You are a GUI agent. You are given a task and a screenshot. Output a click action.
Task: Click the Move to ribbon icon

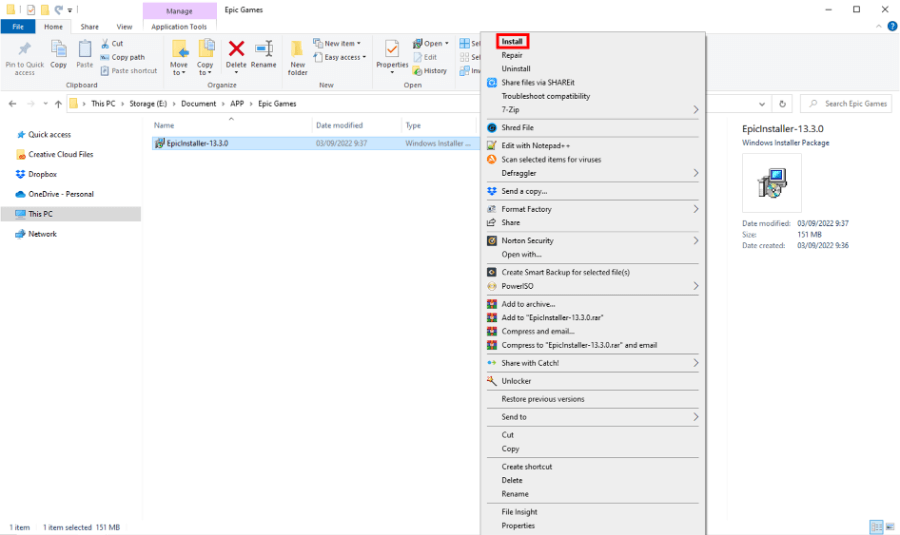(x=179, y=49)
